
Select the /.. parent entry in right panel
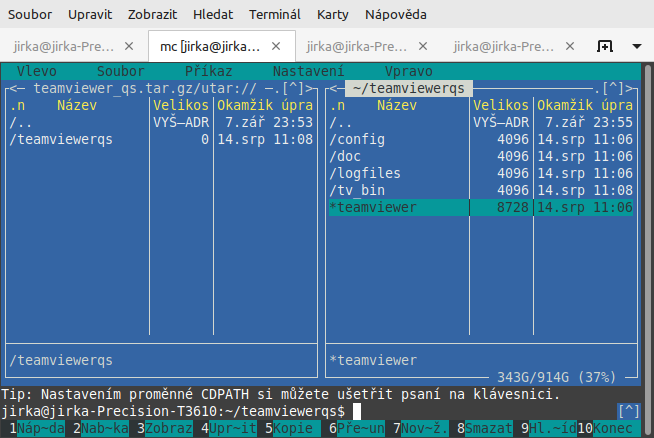481,122
